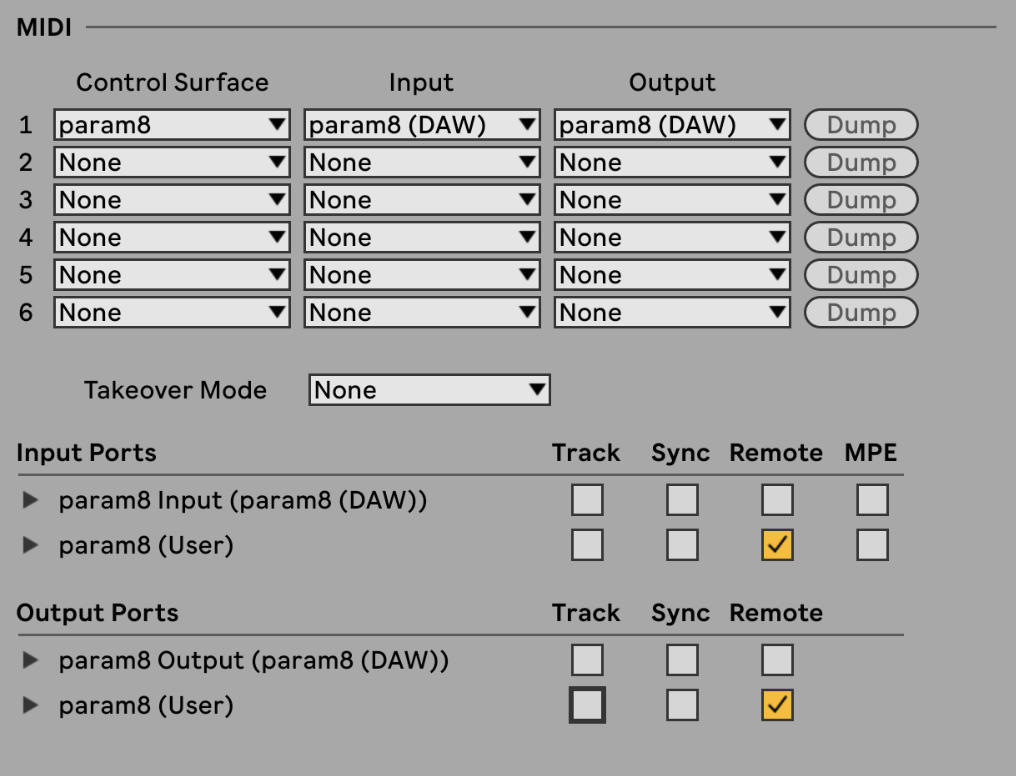Click the 'Control Surface' column header

click(x=172, y=82)
